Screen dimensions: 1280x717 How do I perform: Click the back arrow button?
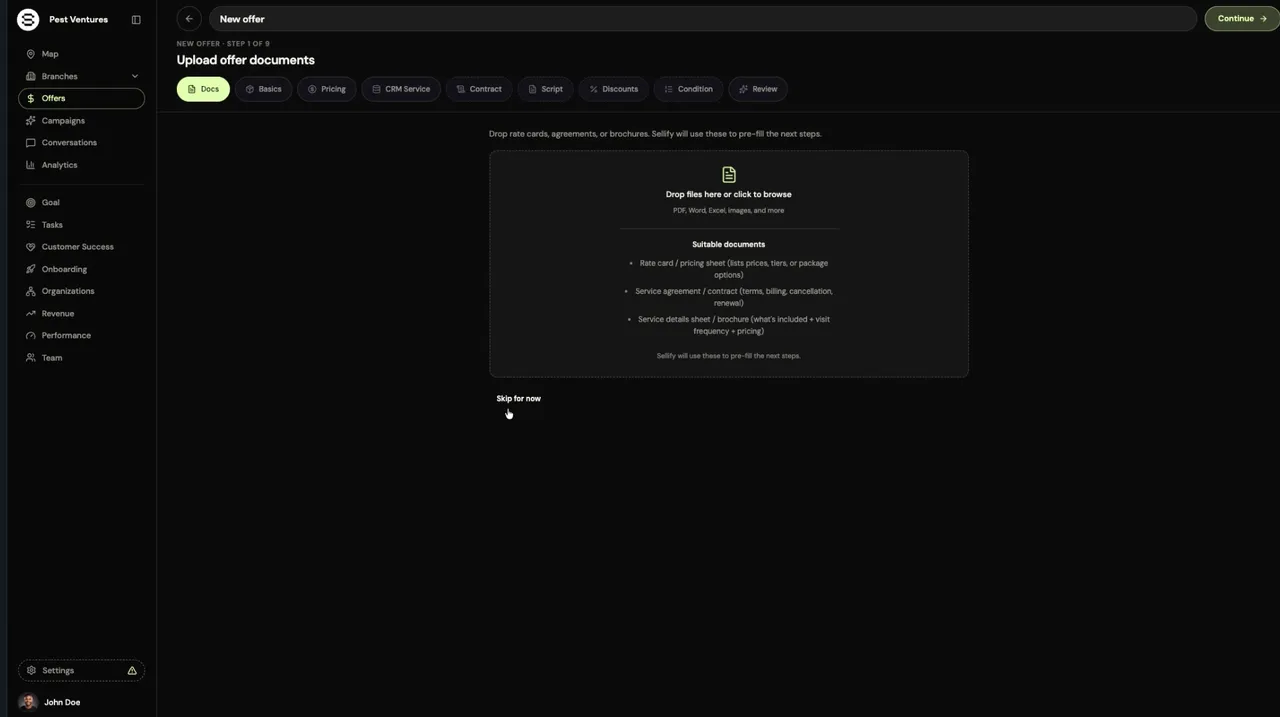[189, 18]
